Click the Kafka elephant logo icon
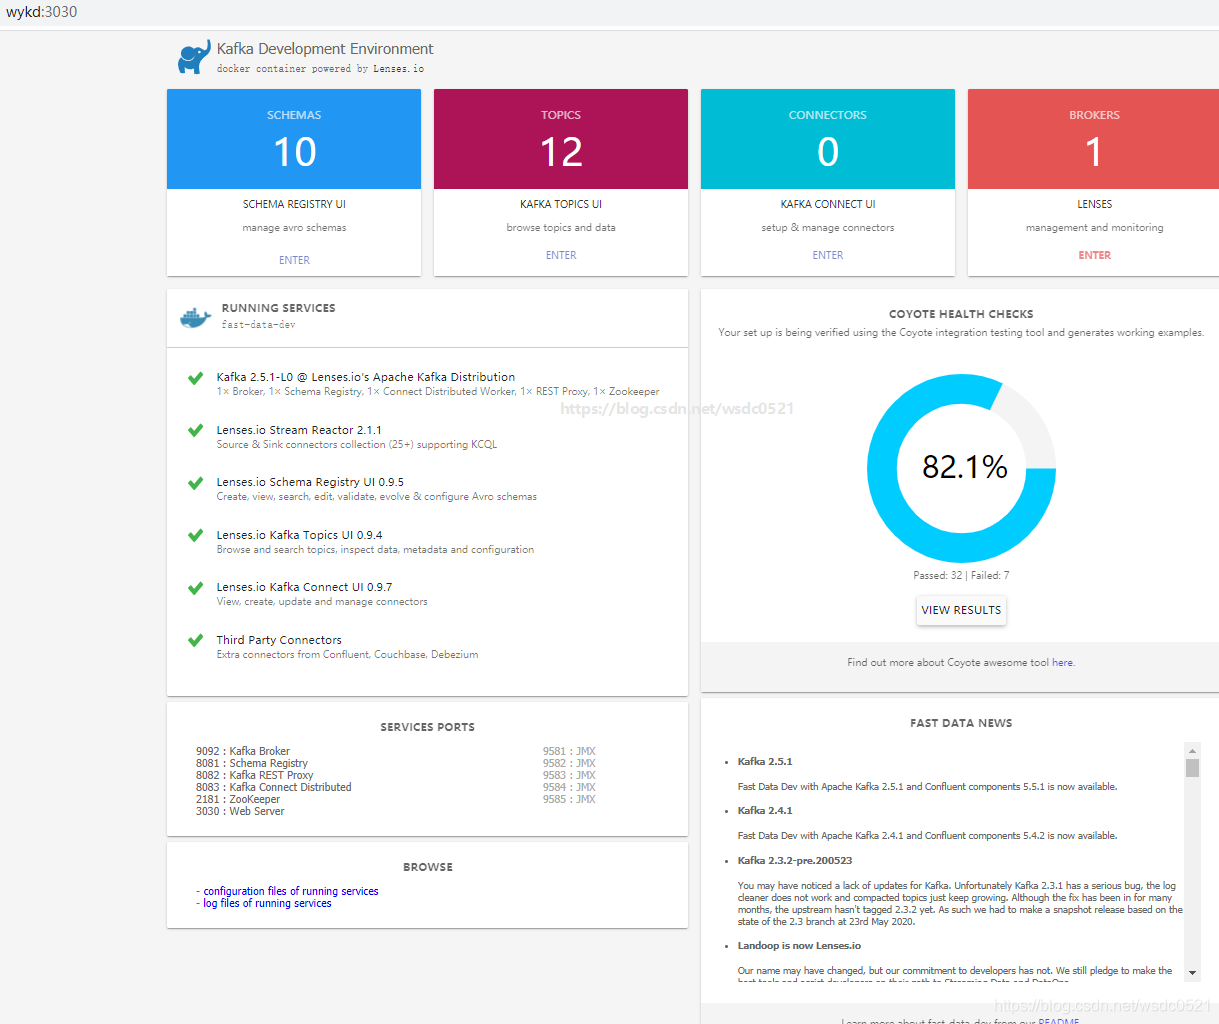 tap(194, 57)
